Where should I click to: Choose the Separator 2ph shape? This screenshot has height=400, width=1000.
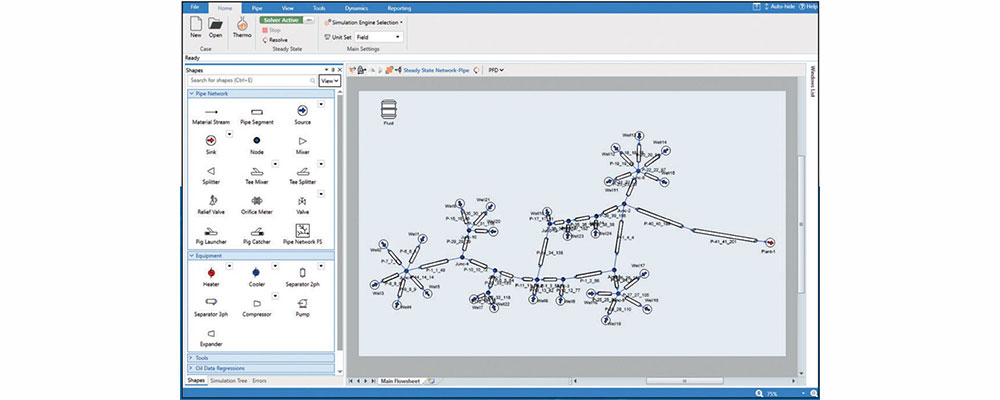tap(302, 276)
